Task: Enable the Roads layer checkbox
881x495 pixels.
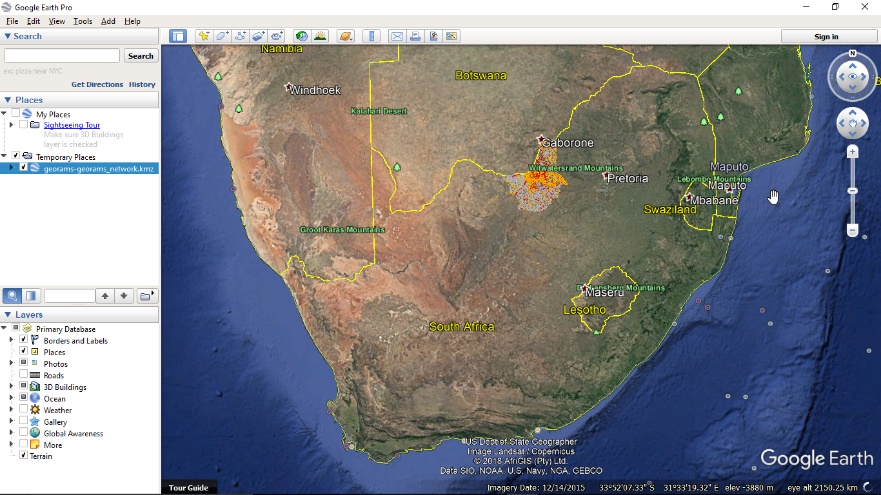Action: pyautogui.click(x=23, y=375)
